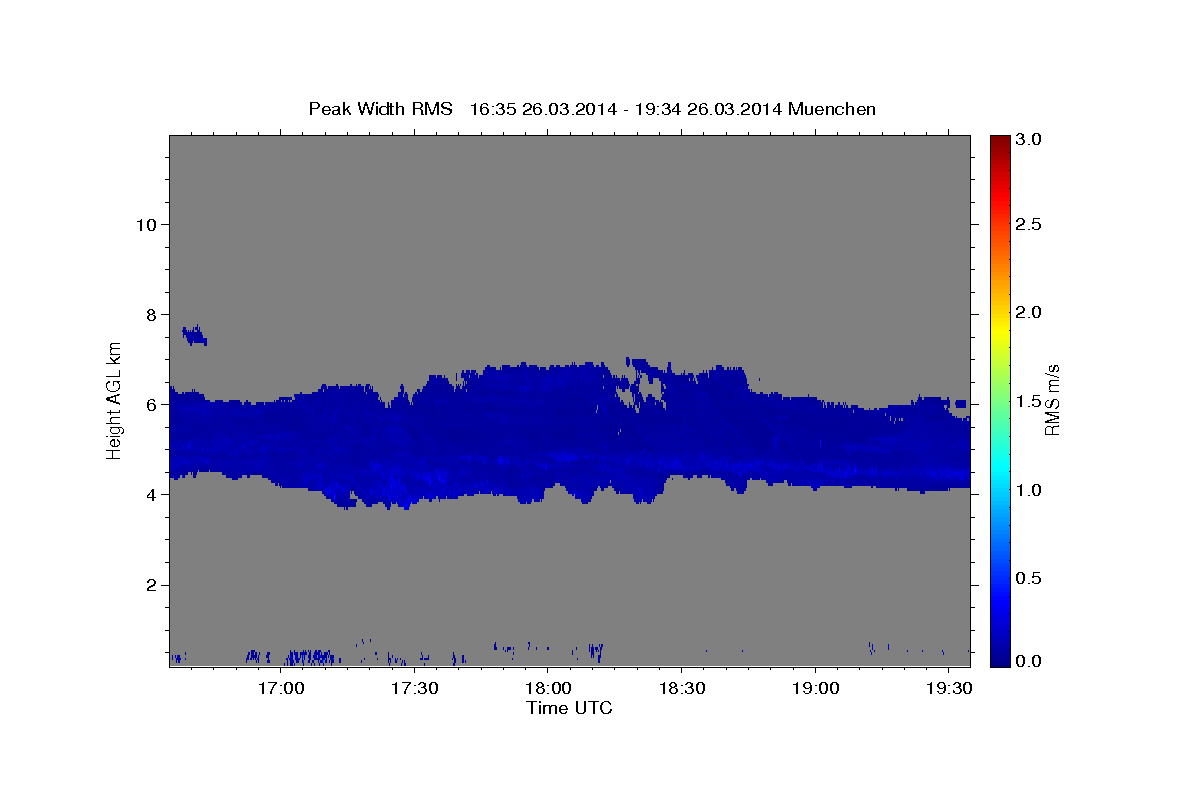Viewport: 1200px width, 800px height.
Task: Click the height tick label 4
Action: (150, 494)
